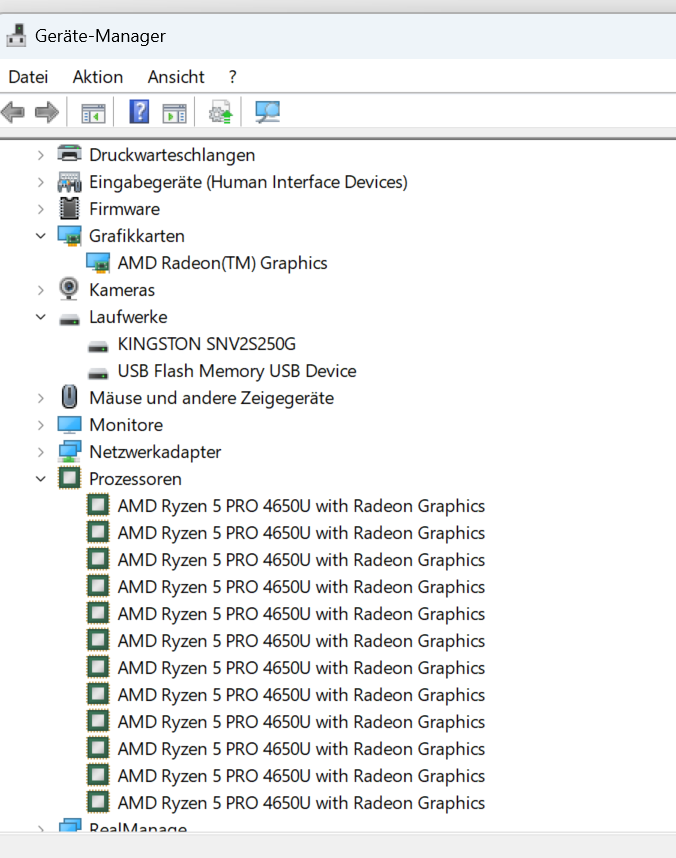This screenshot has width=676, height=858.
Task: Click the AMD Radeon(TM) Graphics device icon
Action: tap(98, 263)
